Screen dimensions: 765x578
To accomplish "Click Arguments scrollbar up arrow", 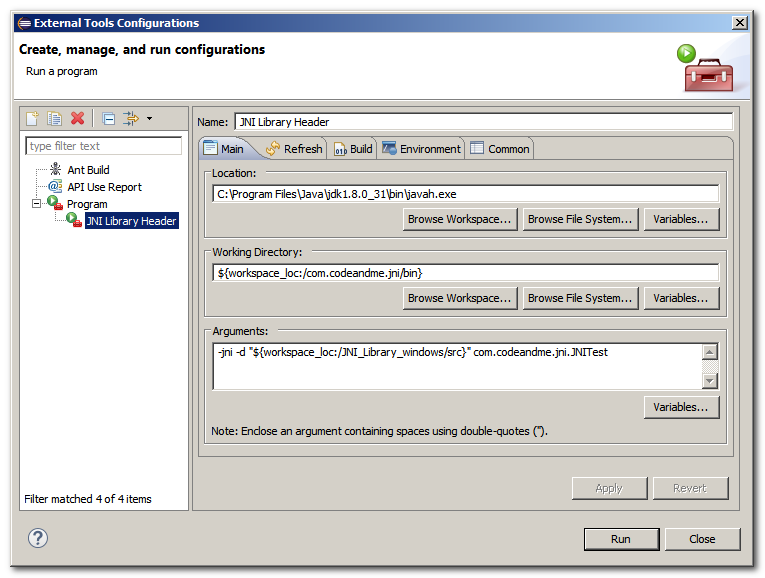I will coord(710,352).
